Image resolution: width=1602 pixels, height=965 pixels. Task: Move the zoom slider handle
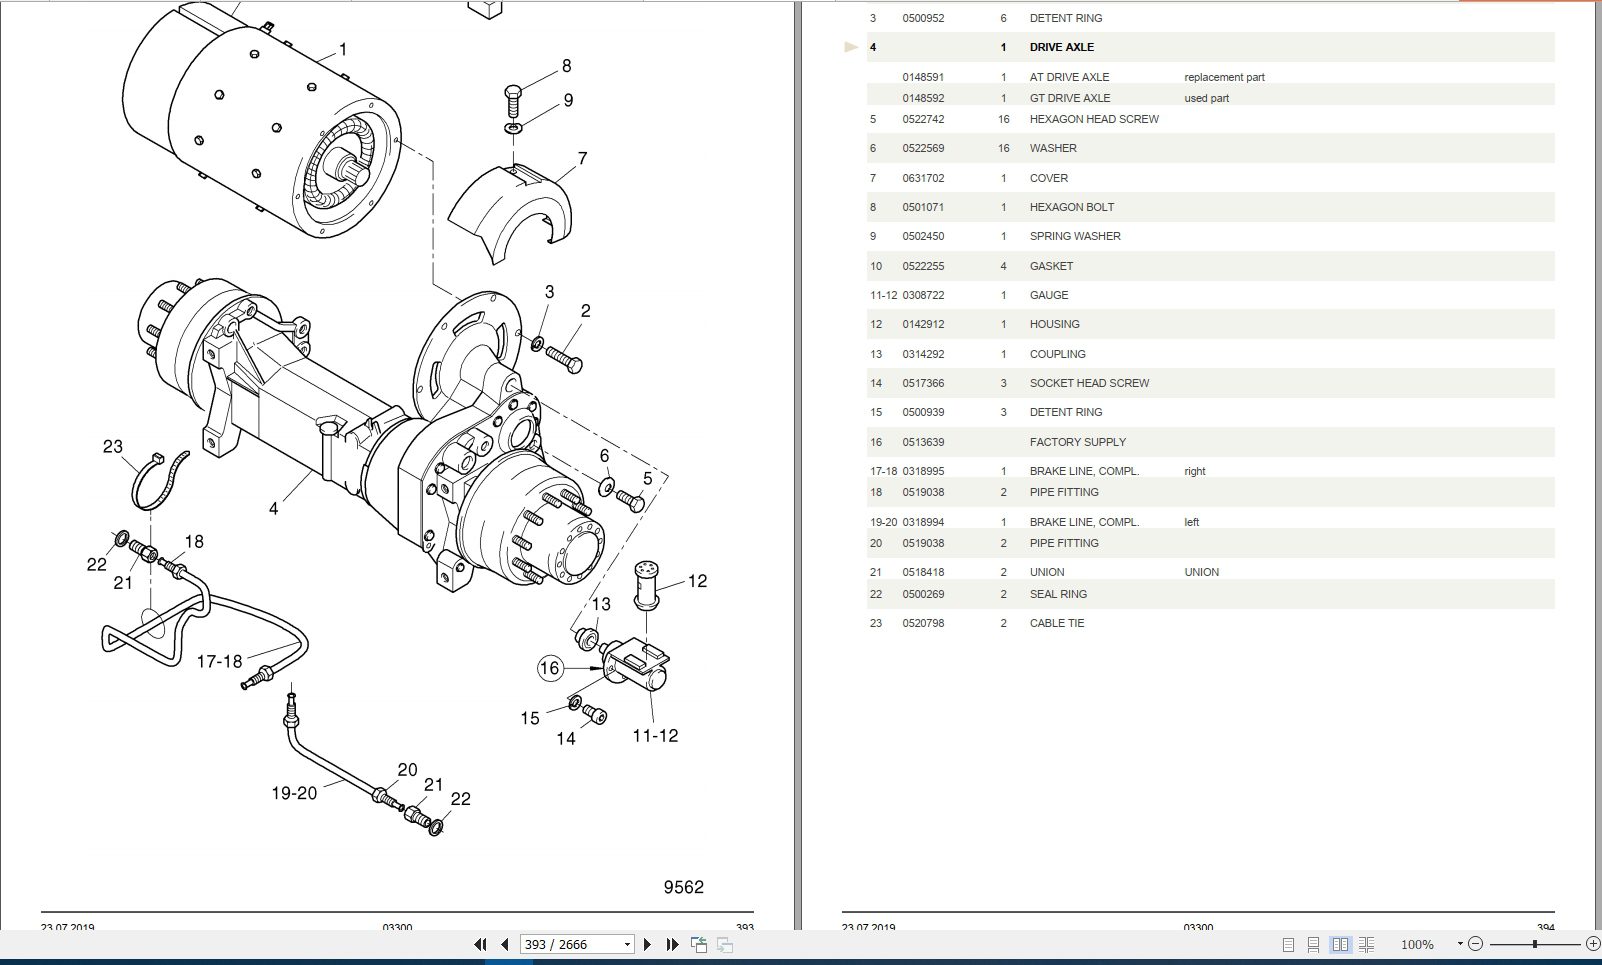pyautogui.click(x=1534, y=943)
